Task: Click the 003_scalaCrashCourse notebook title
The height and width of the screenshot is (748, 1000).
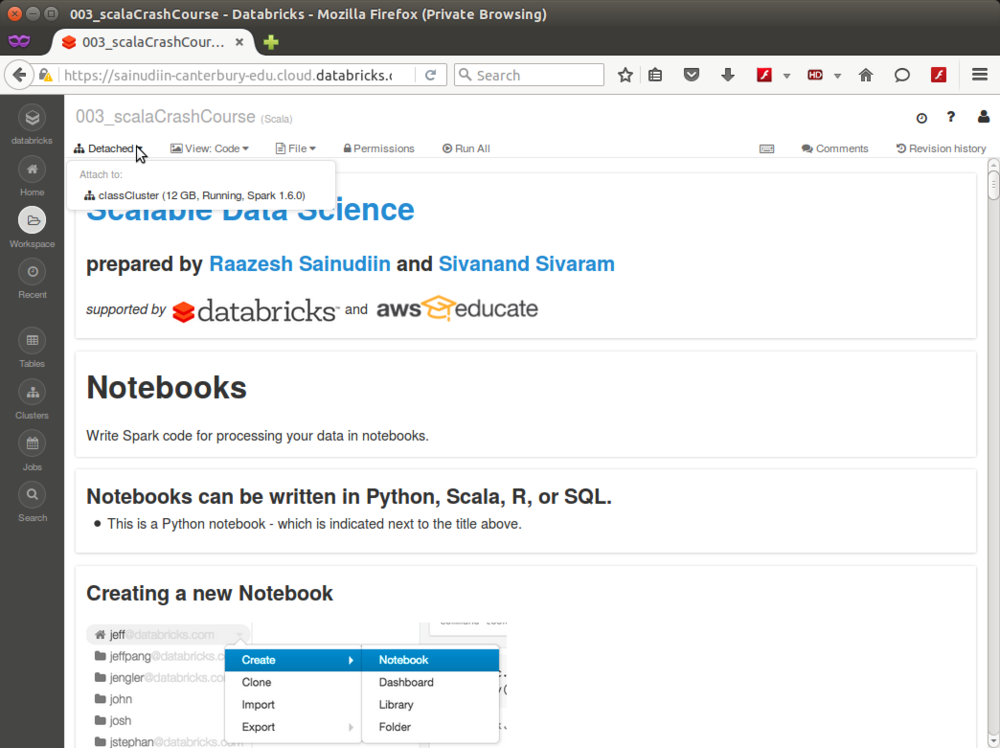Action: 165,117
